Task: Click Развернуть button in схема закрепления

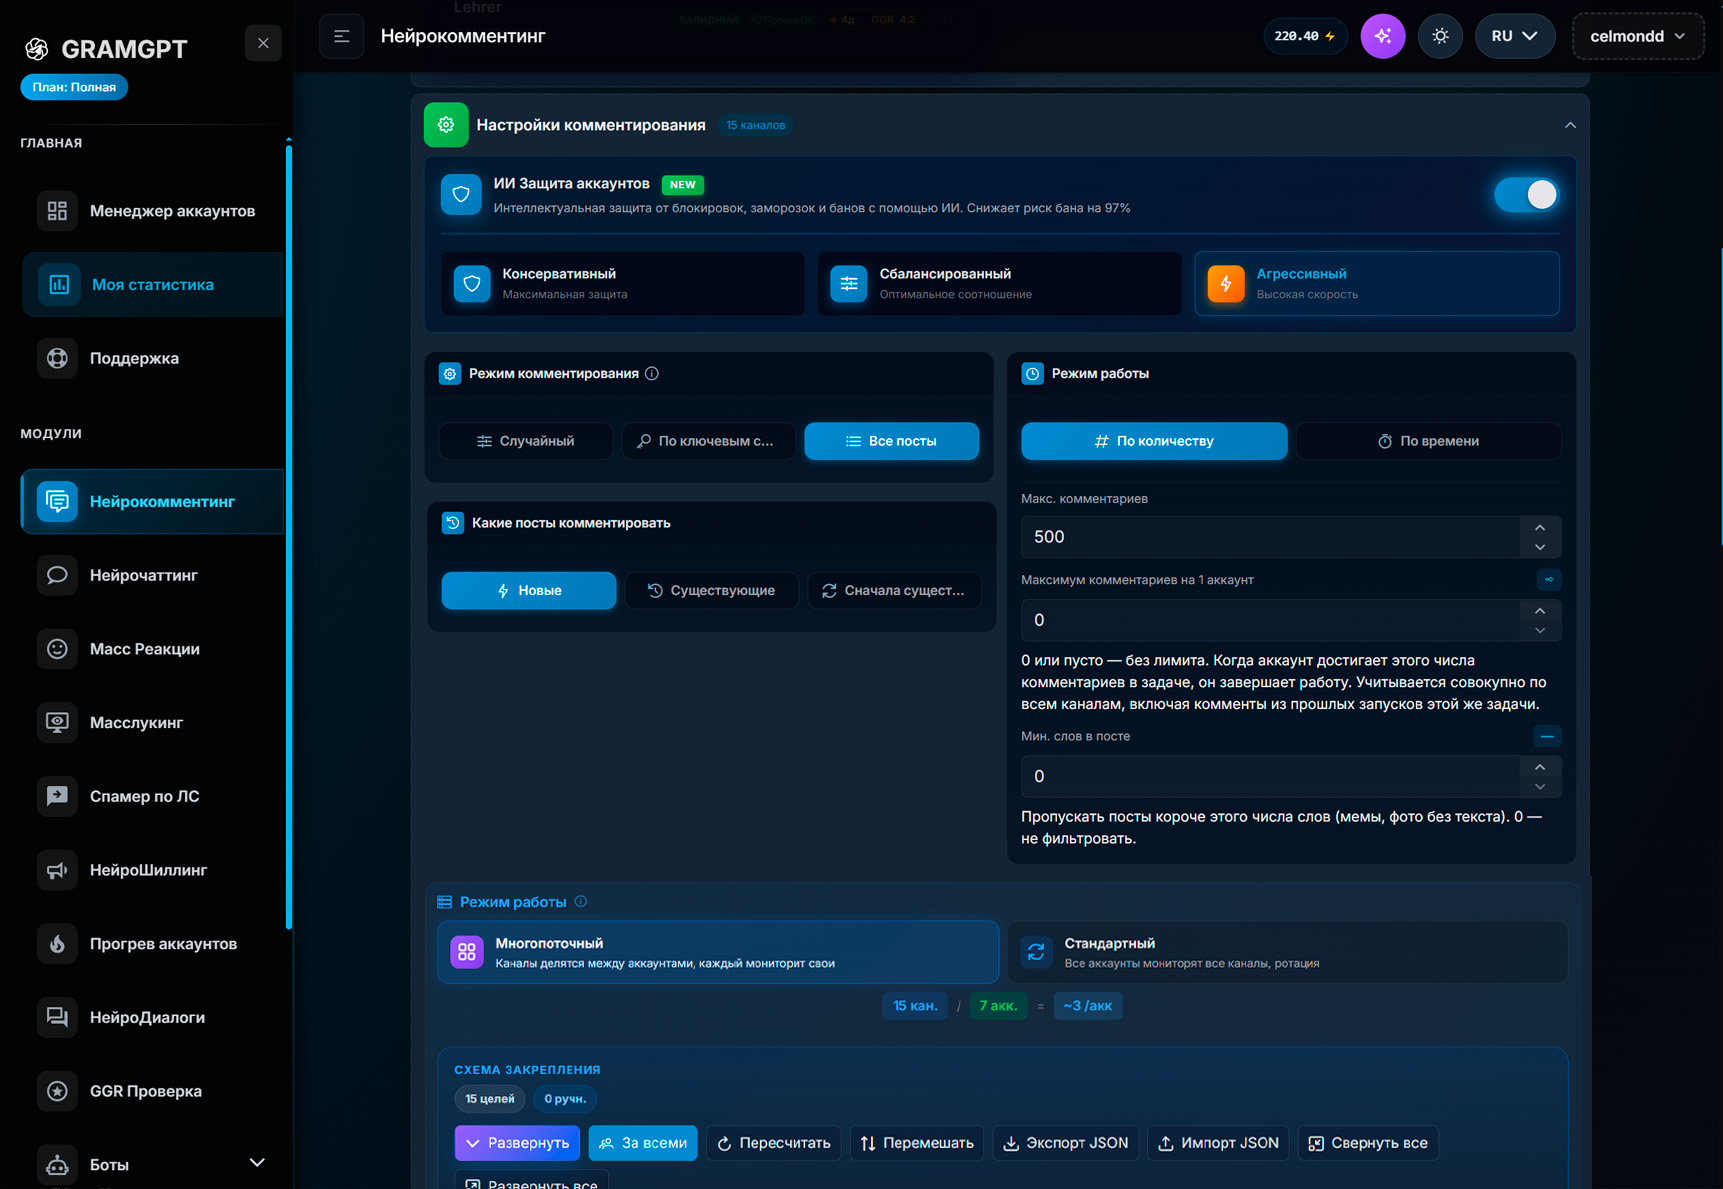Action: click(517, 1143)
